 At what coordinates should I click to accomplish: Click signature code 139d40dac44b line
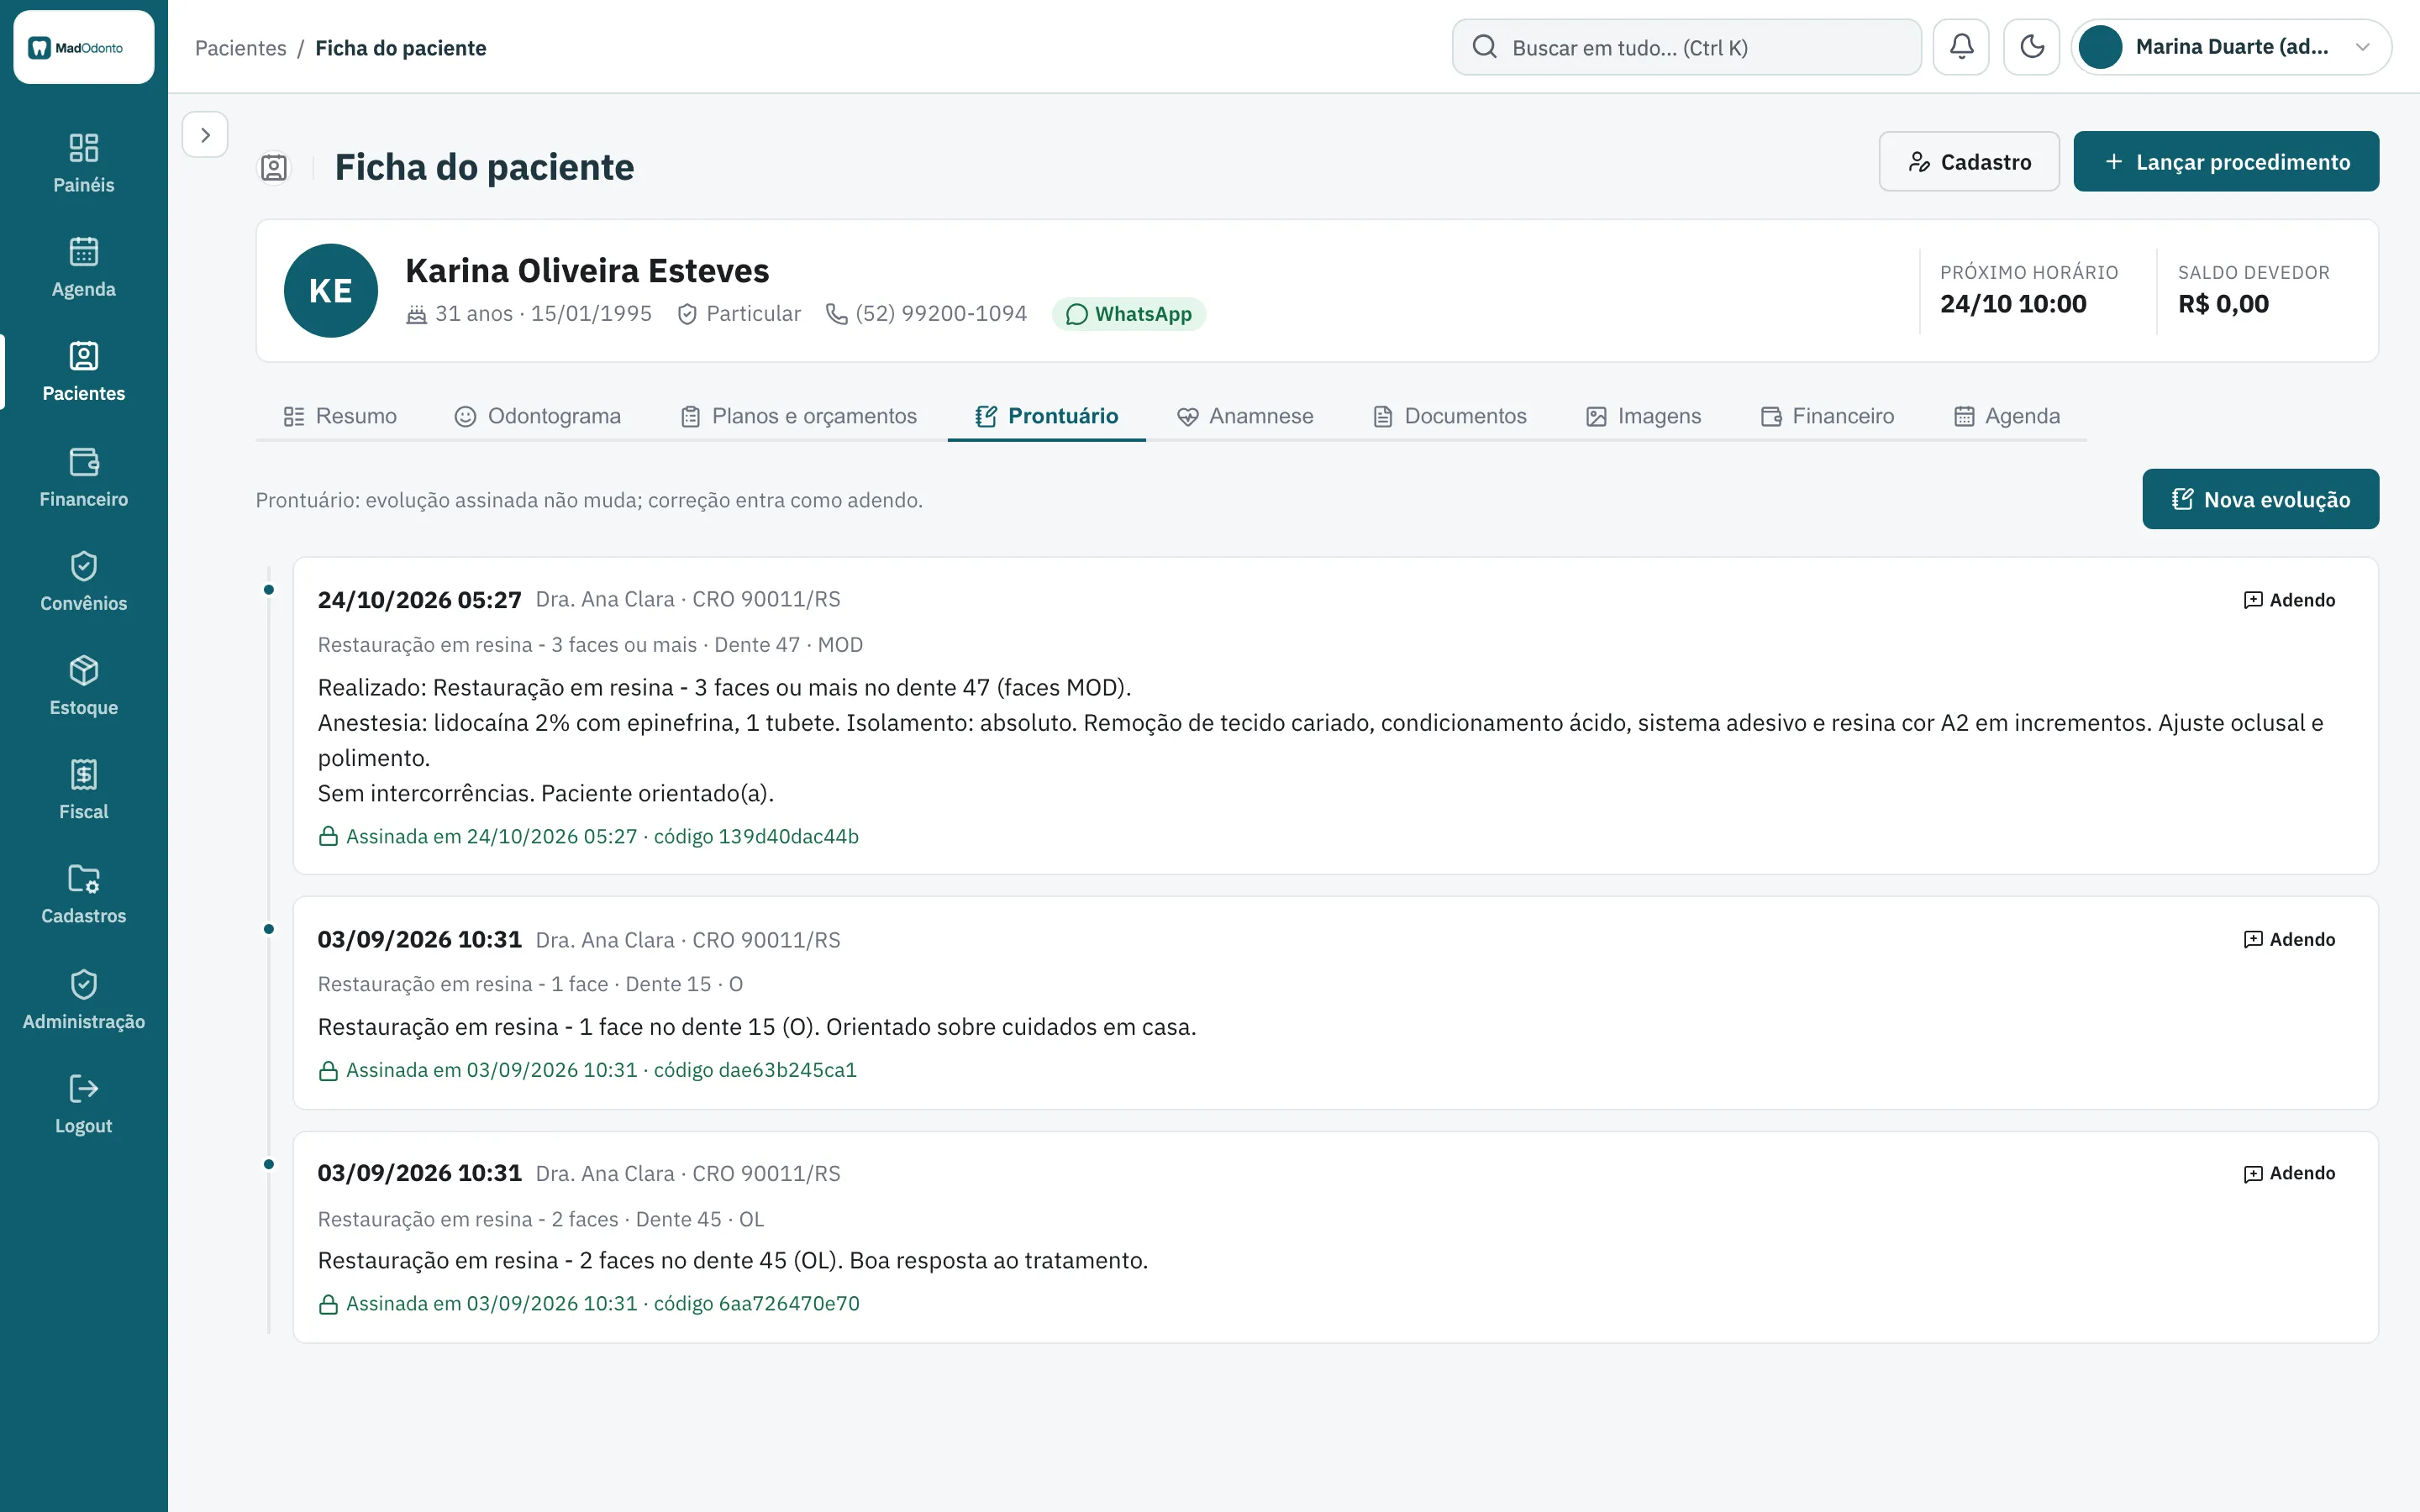pyautogui.click(x=588, y=836)
